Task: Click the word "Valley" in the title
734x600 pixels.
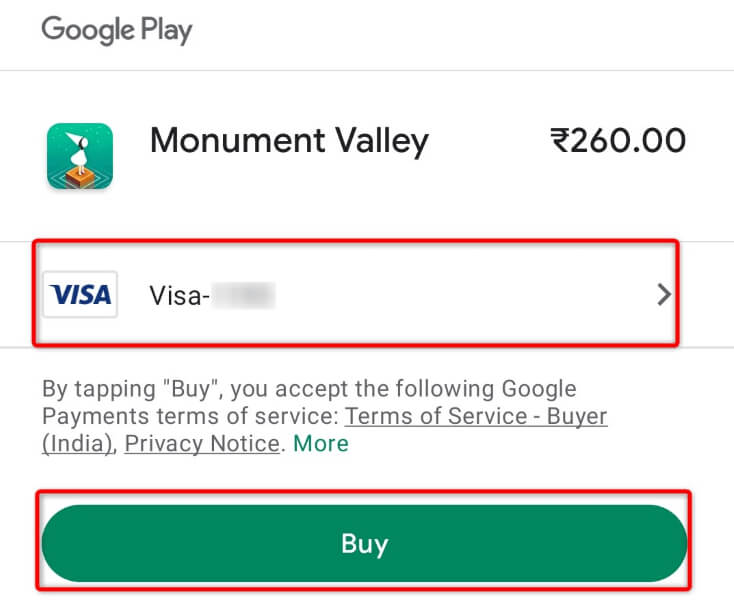Action: pyautogui.click(x=378, y=141)
